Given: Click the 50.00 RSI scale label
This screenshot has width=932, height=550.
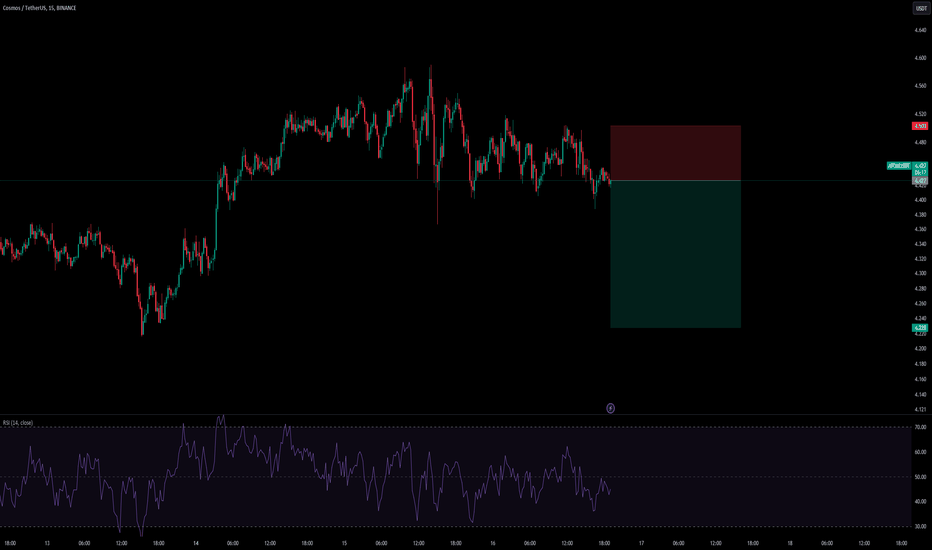Looking at the screenshot, I should [920, 477].
